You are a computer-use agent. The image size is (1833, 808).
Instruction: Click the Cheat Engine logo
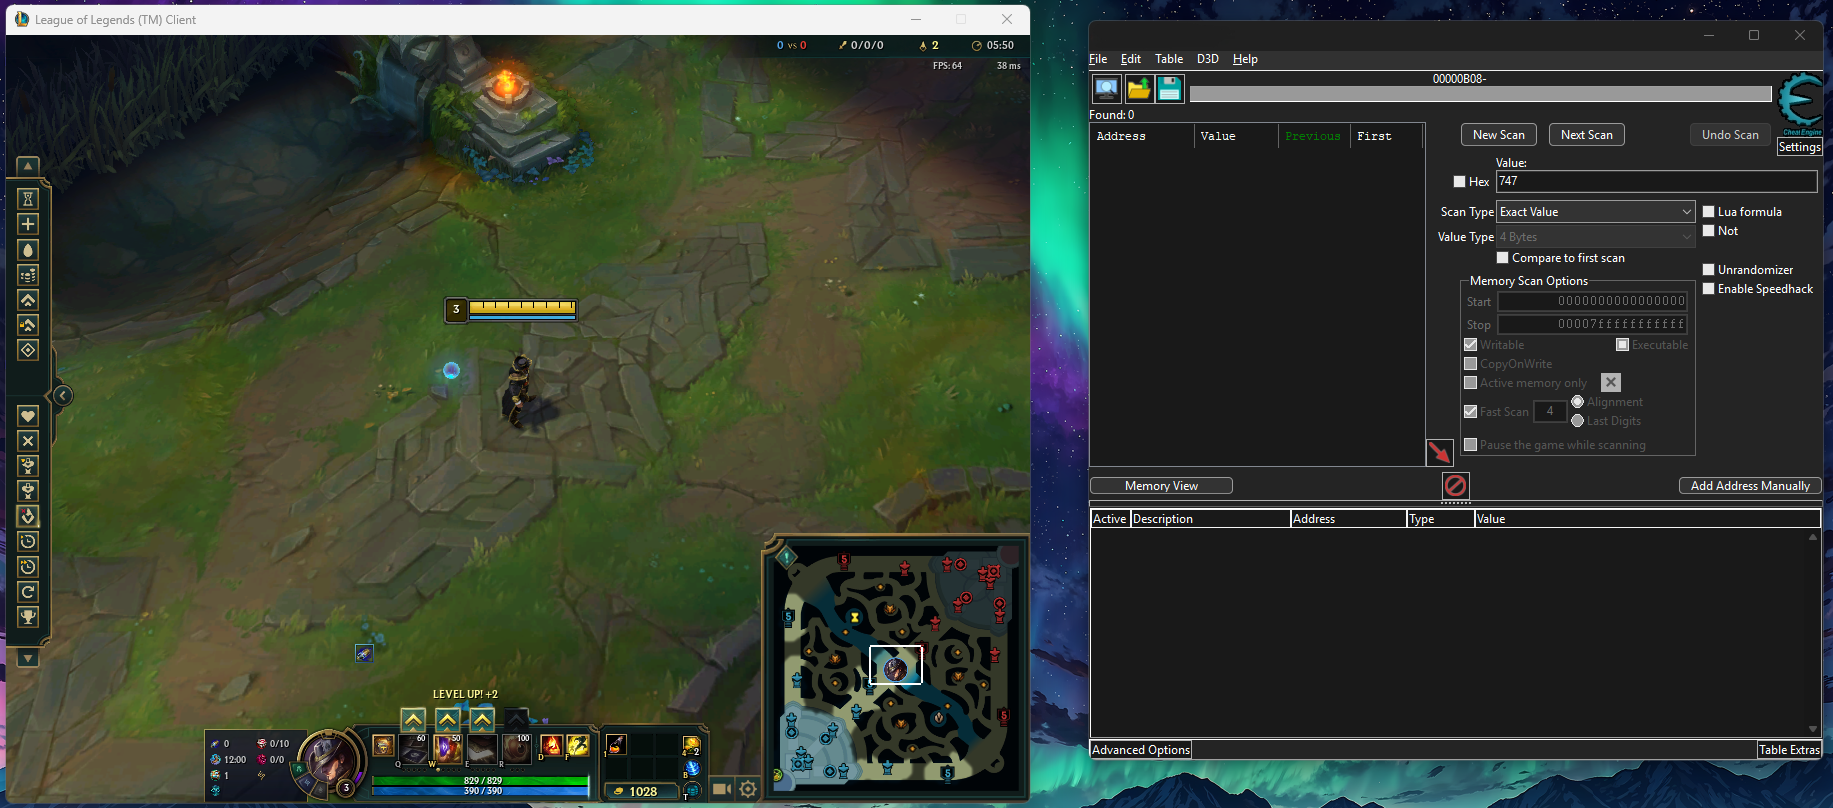(x=1801, y=103)
